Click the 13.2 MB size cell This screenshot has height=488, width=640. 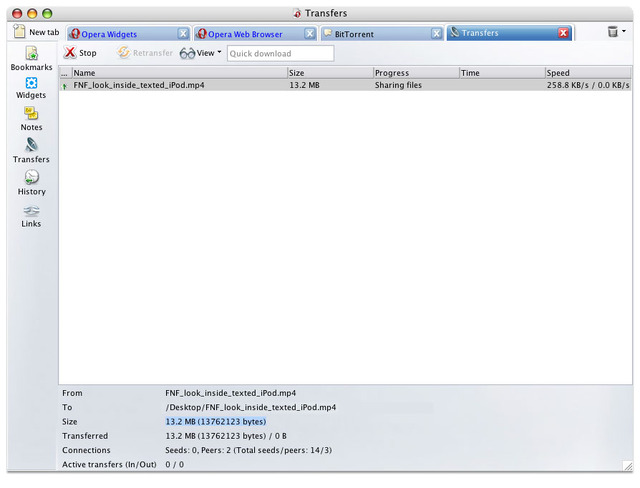pos(304,85)
